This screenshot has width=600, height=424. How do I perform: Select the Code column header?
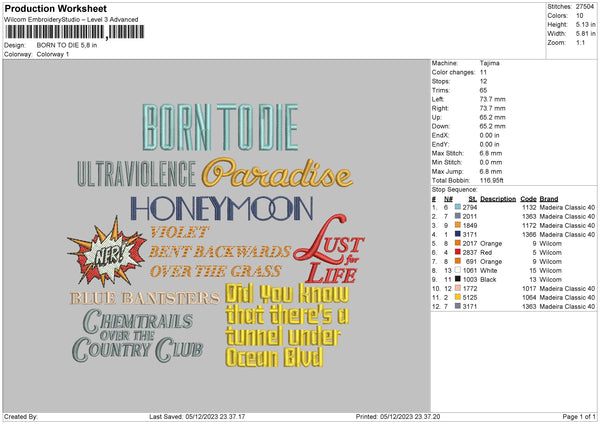pos(528,199)
